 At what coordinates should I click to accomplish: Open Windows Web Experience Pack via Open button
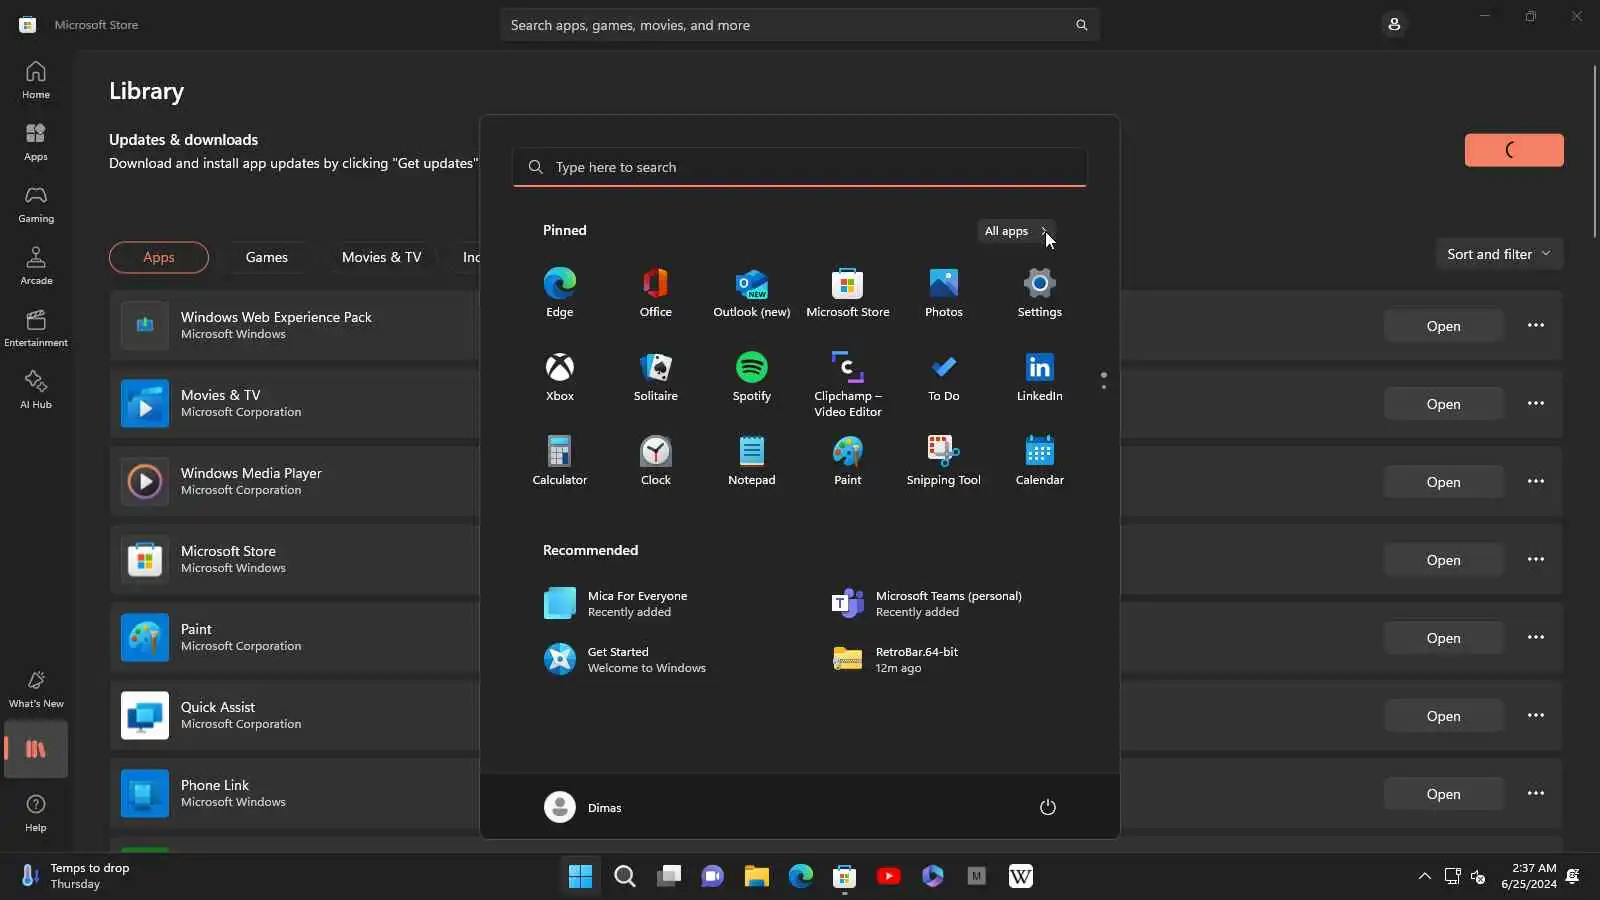[x=1443, y=326]
